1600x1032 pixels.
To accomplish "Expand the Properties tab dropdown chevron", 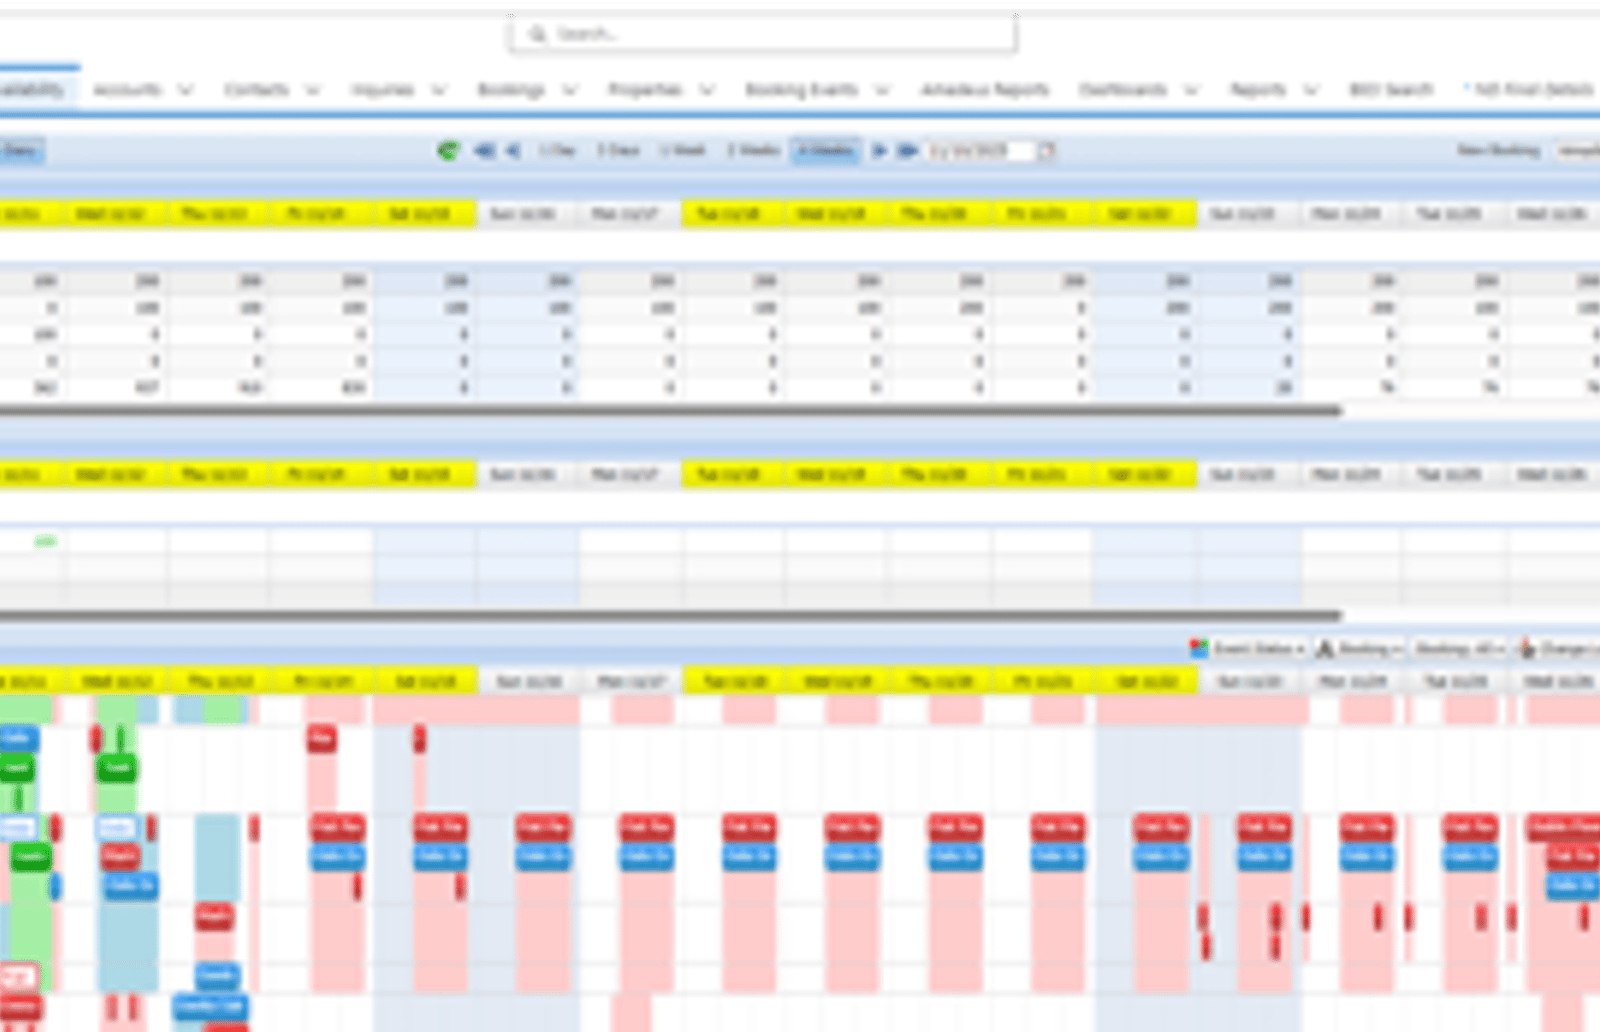I will [x=707, y=90].
